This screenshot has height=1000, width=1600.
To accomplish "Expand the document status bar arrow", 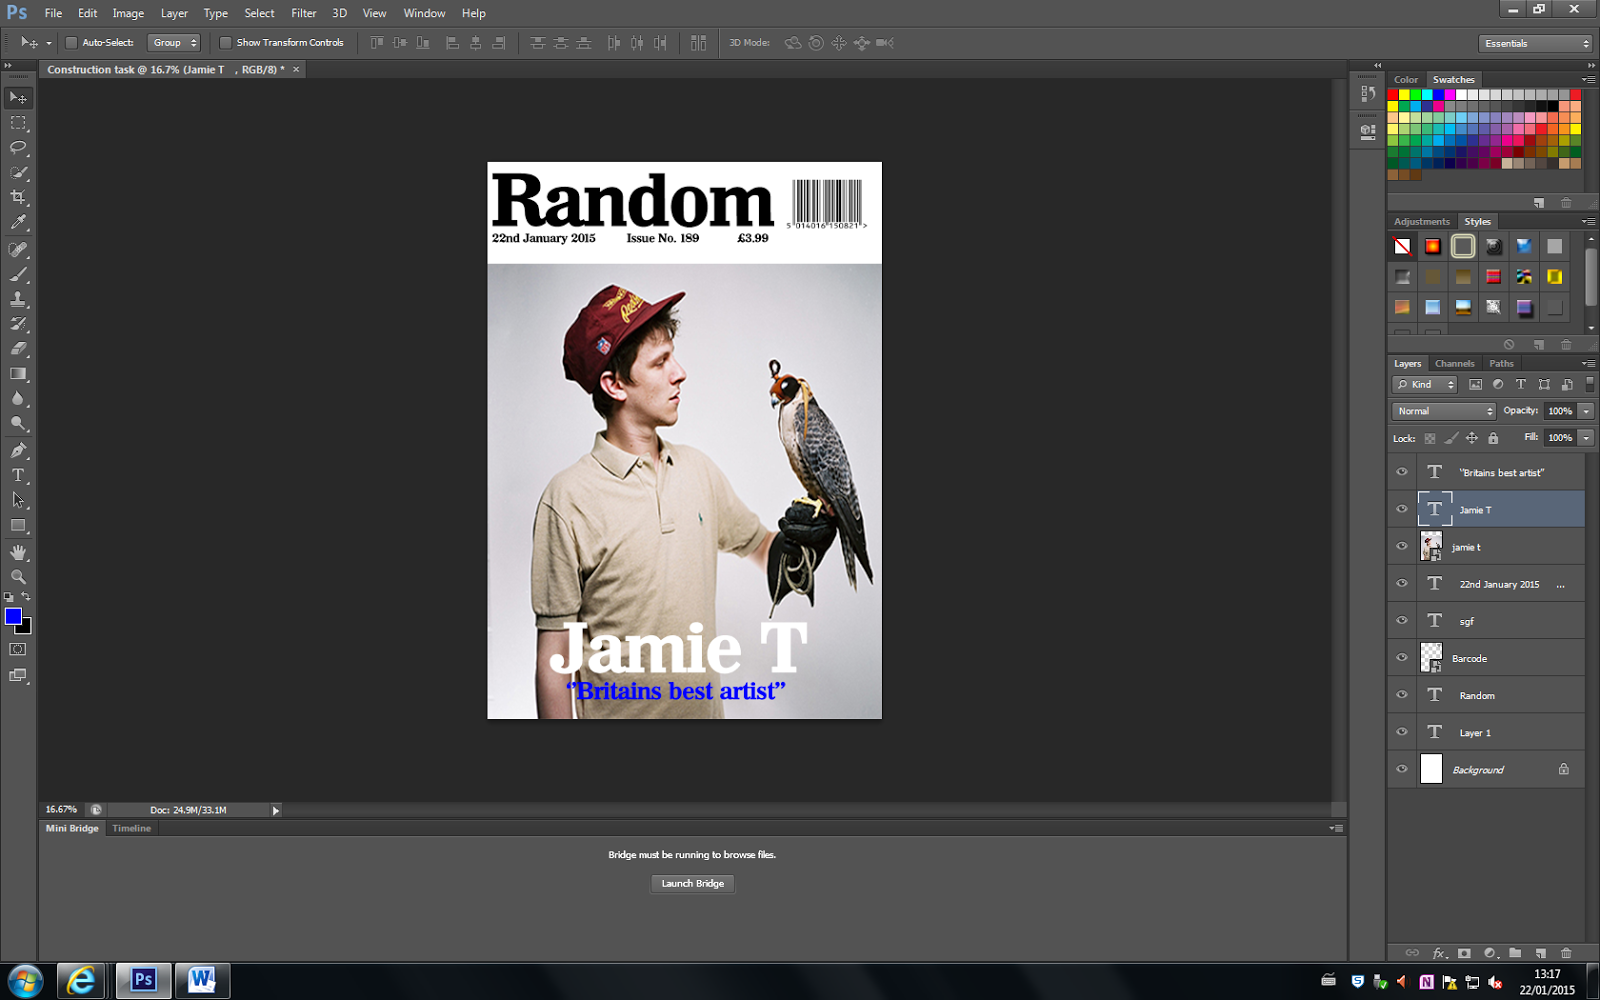I will [276, 810].
